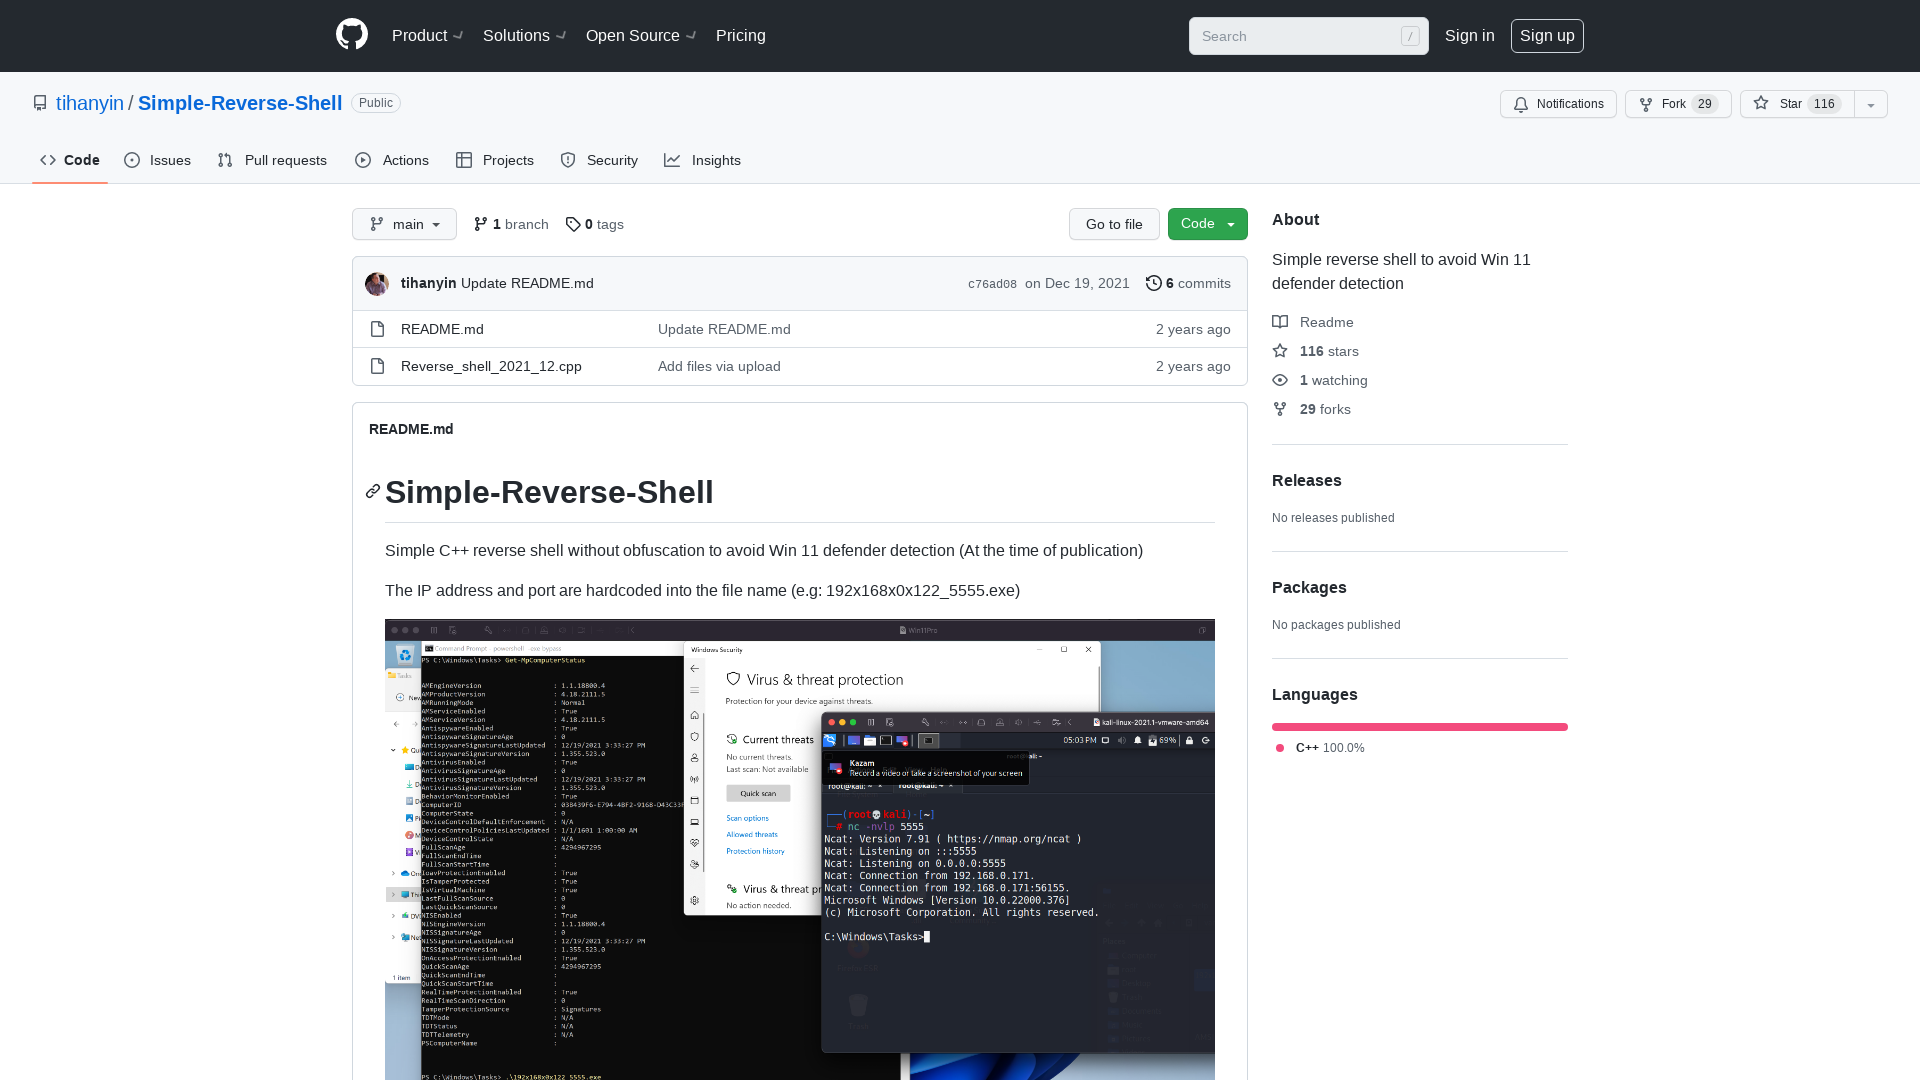
Task: Click the file icon beside README.md
Action: tap(377, 329)
